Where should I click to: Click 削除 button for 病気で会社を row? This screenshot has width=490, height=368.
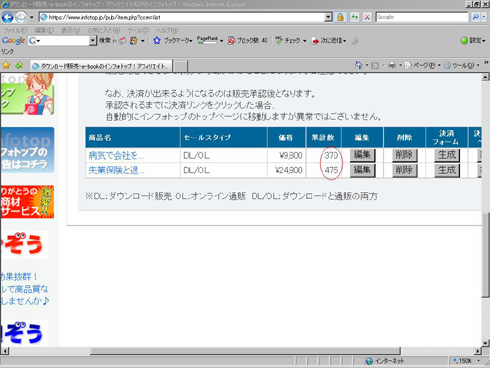404,155
